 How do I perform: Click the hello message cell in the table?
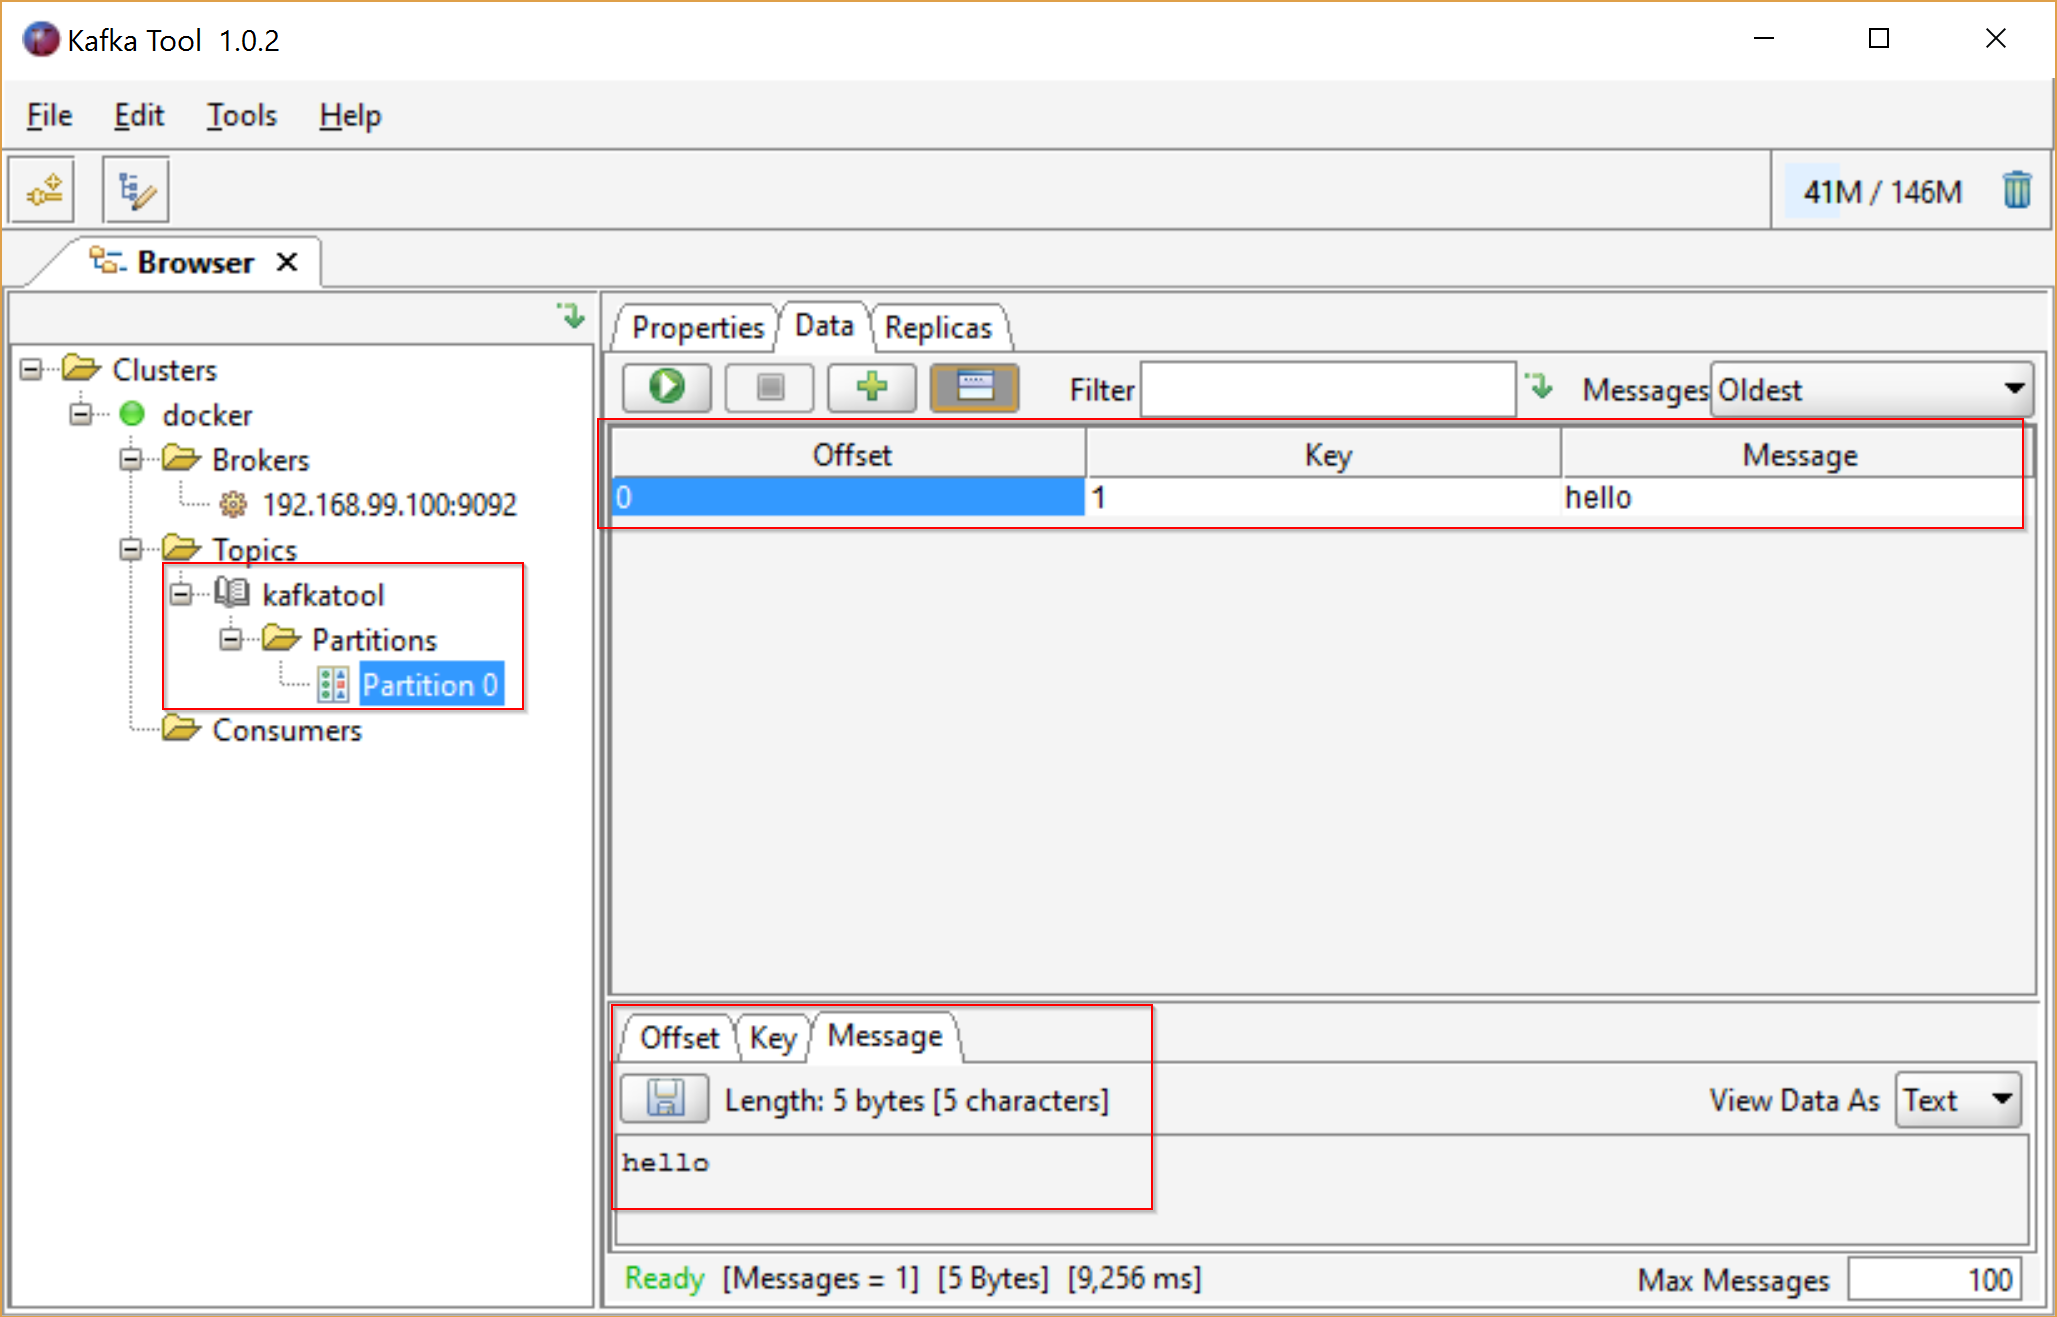(1797, 497)
